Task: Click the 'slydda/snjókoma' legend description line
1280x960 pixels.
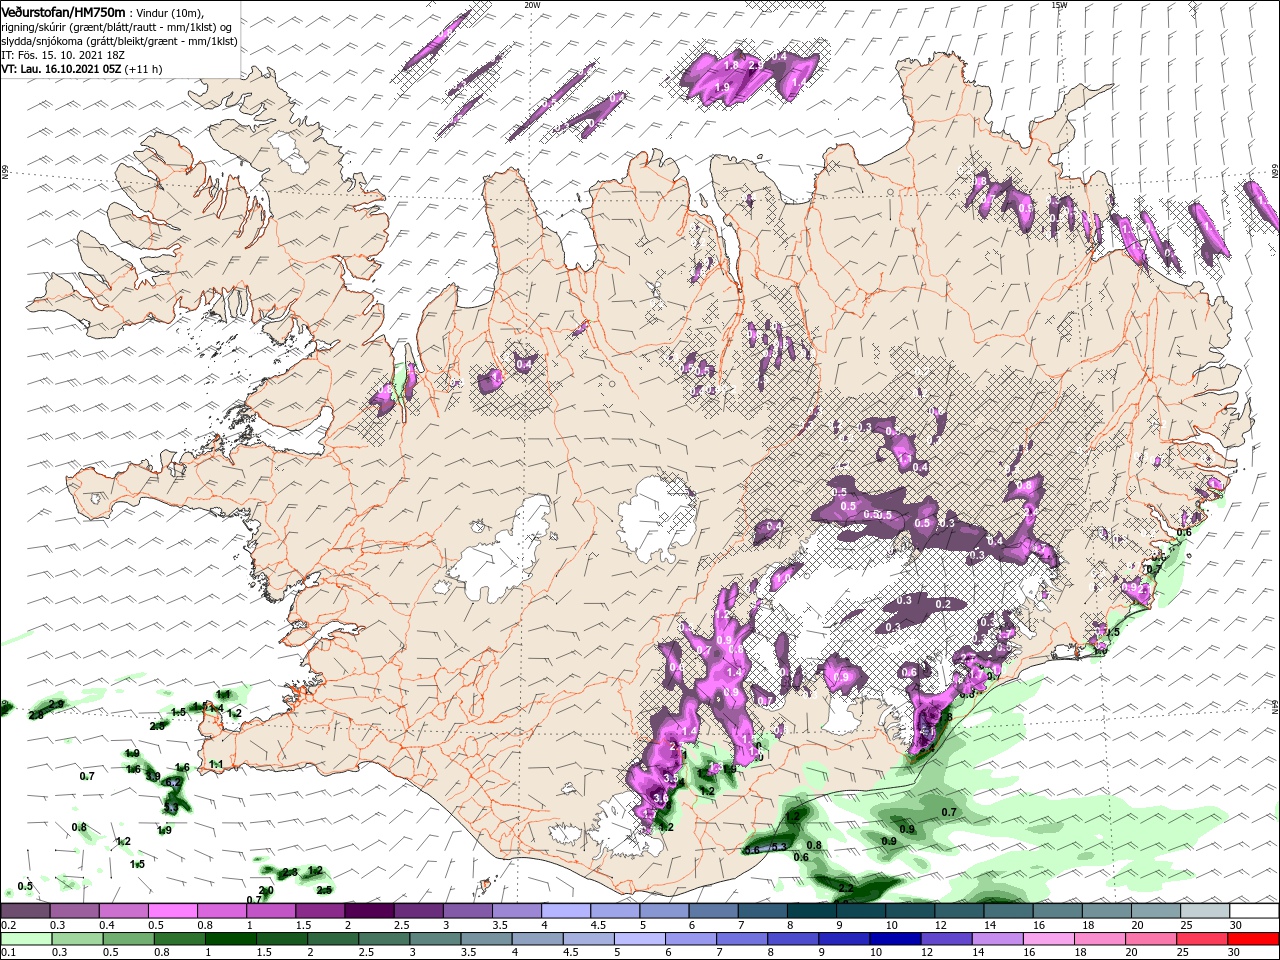Action: [119, 41]
